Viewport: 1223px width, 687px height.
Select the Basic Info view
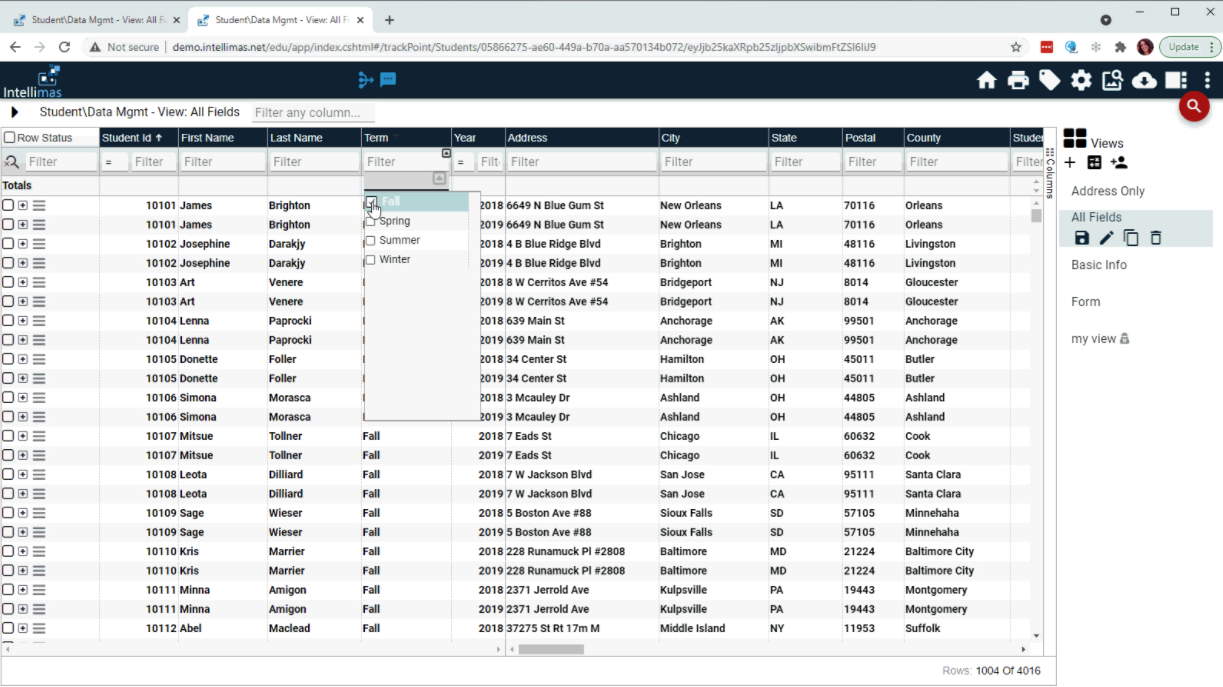point(1099,265)
